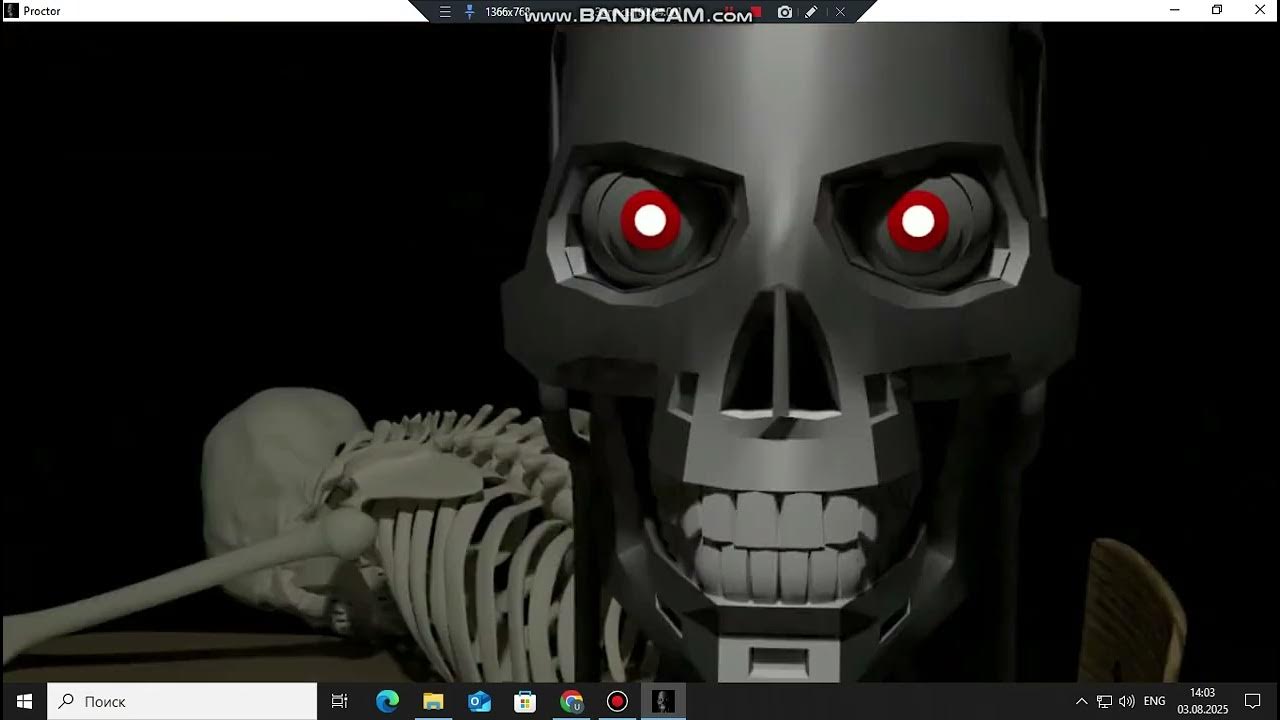1280x720 pixels.
Task: Activate the Bandicam pencil drawing tool
Action: [812, 12]
